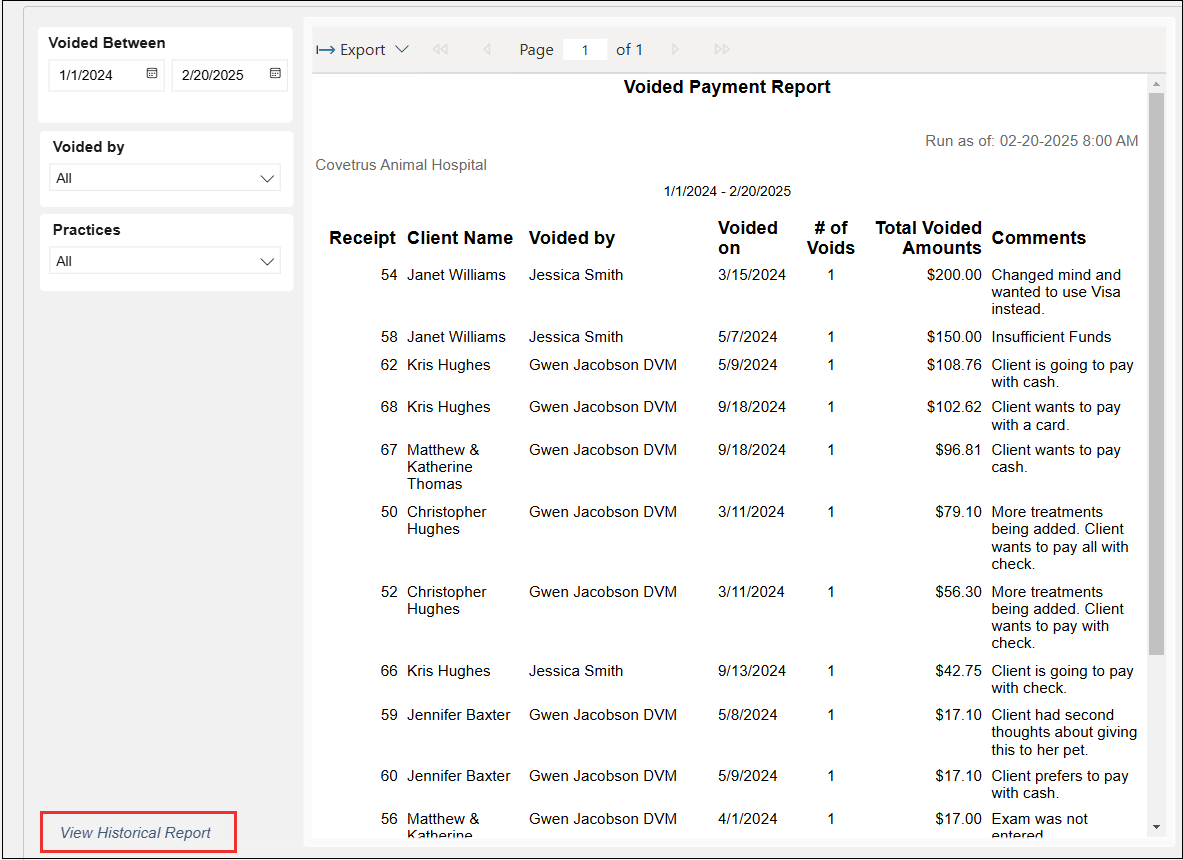Viewport: 1183px width, 860px height.
Task: Click the $96.81 voided amount
Action: pos(958,450)
